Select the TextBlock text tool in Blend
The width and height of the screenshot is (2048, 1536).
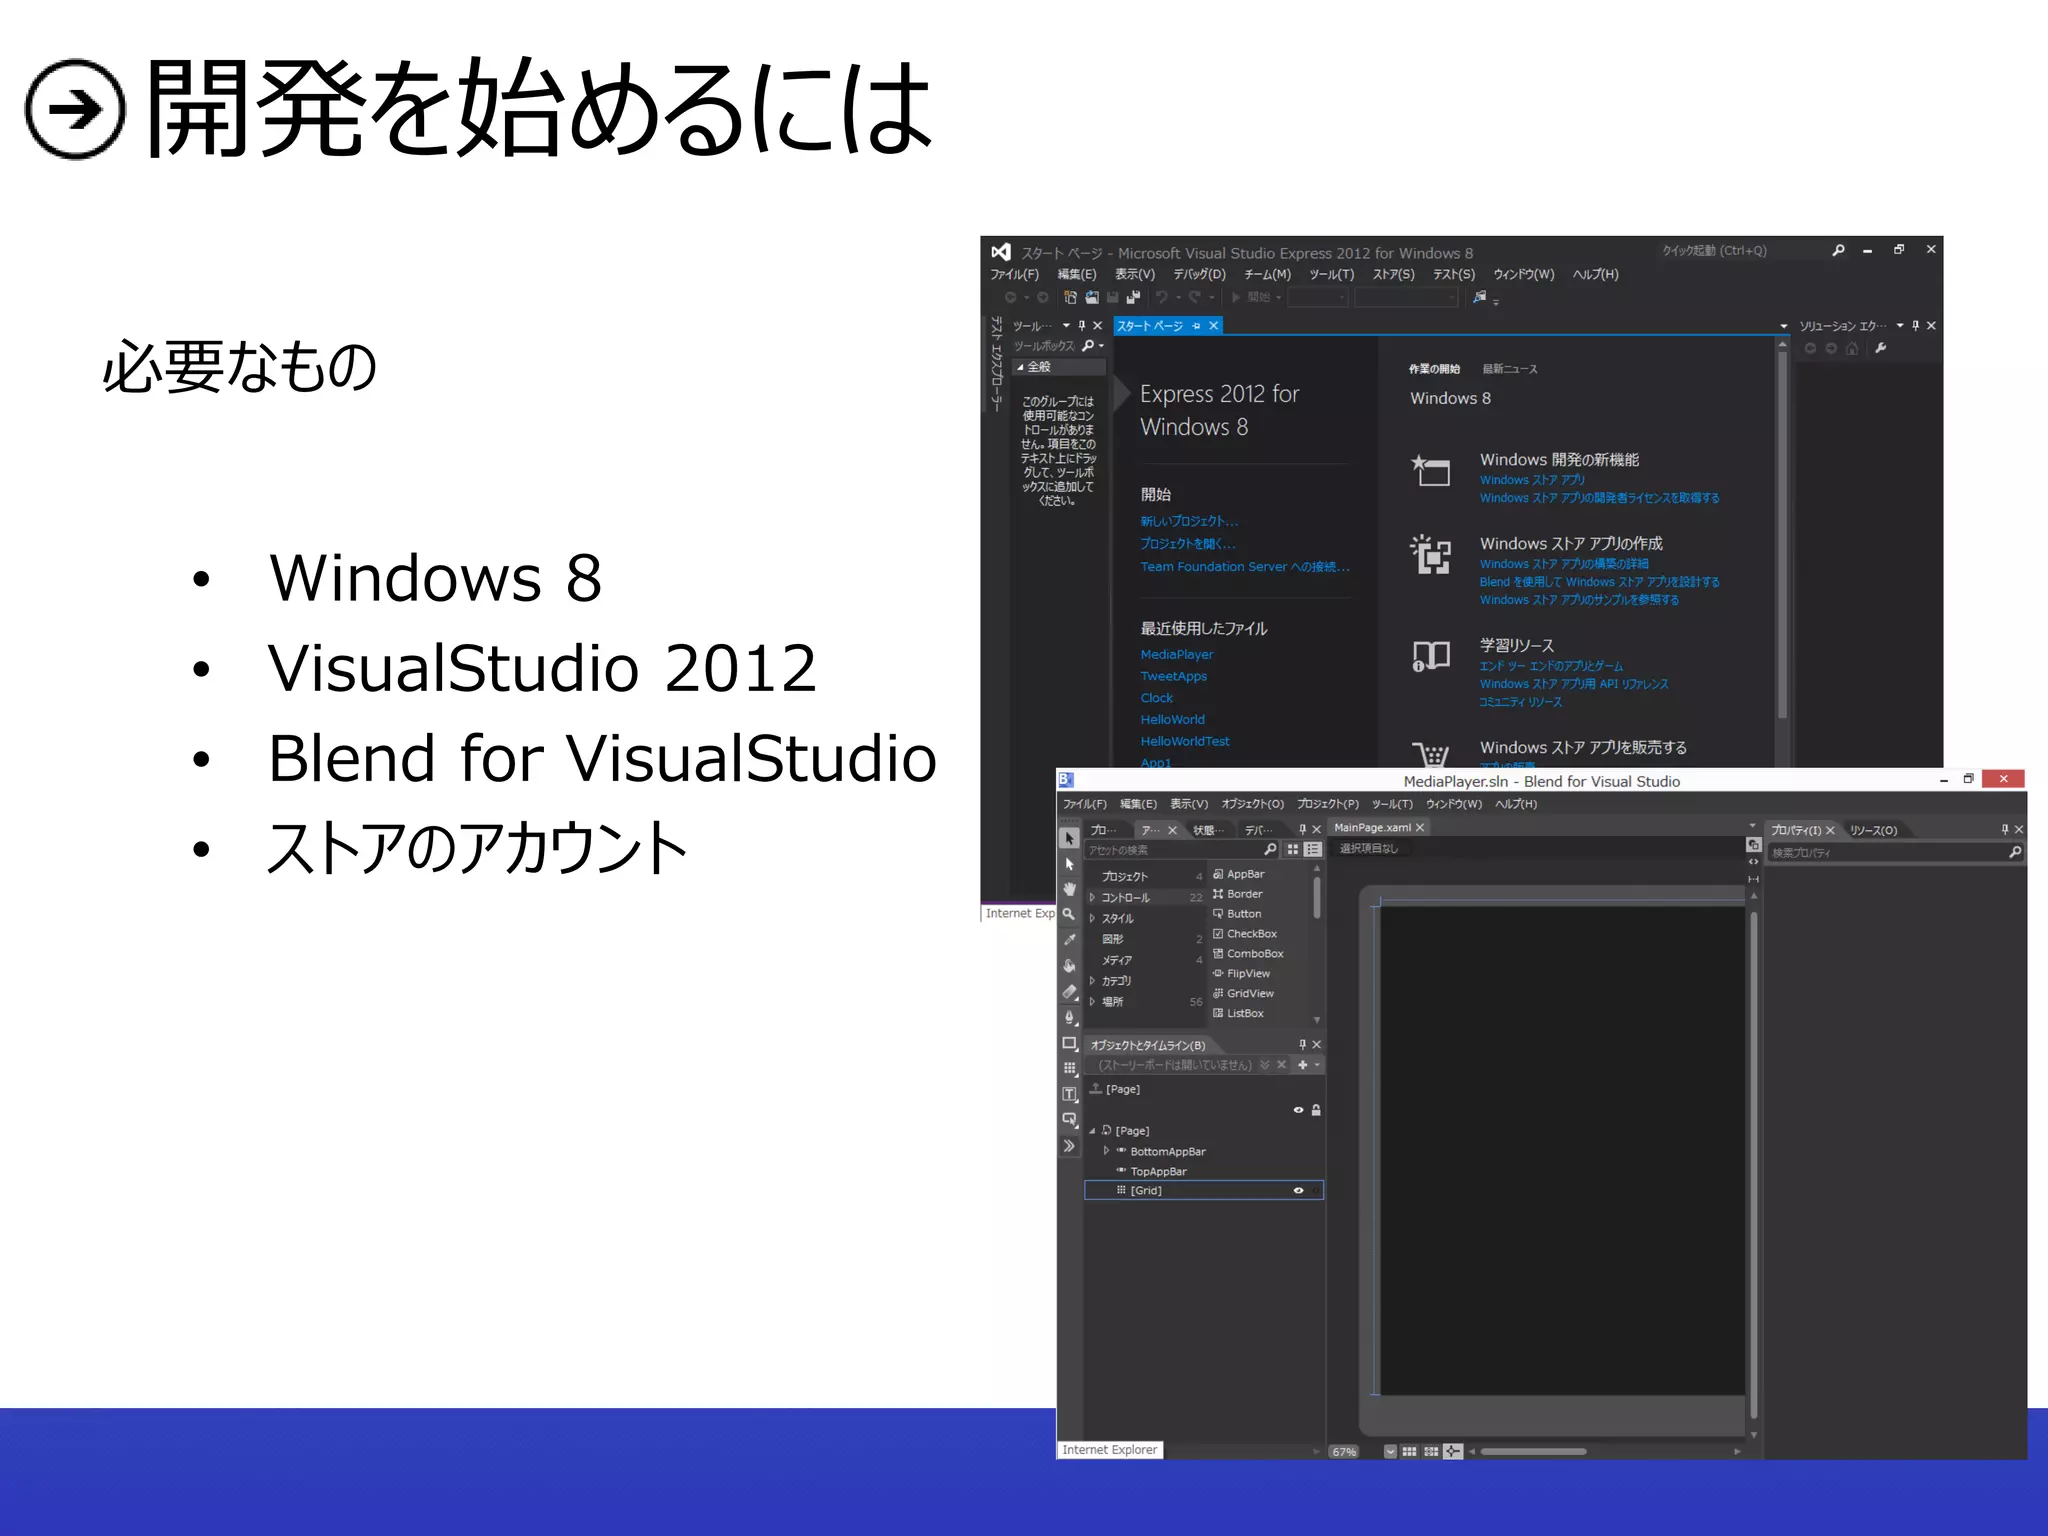click(1069, 1095)
